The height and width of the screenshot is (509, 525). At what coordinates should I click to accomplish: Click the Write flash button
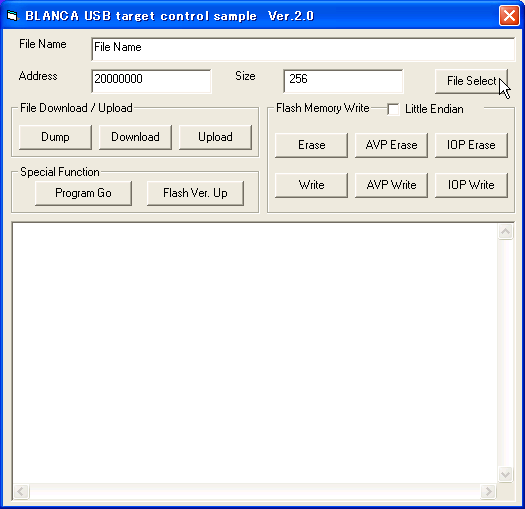[x=311, y=185]
